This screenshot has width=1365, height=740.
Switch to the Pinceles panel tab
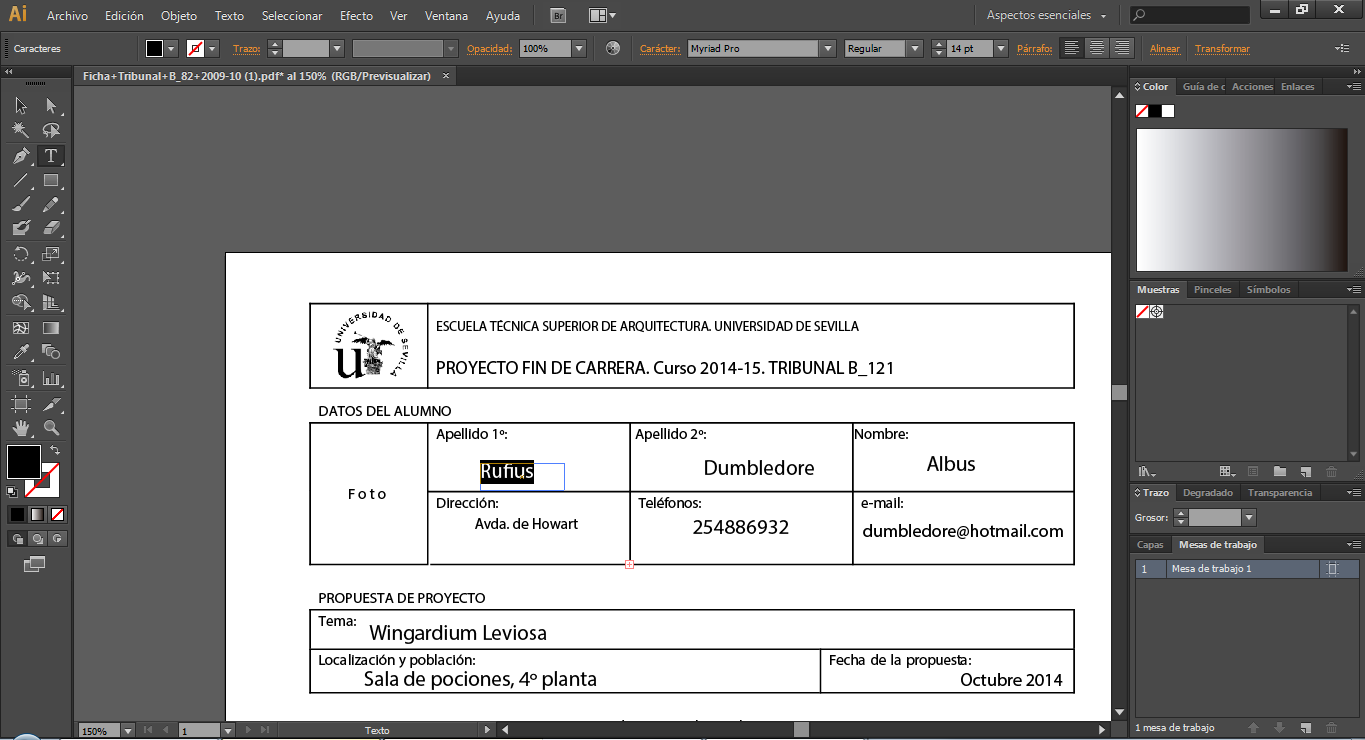tap(1212, 289)
